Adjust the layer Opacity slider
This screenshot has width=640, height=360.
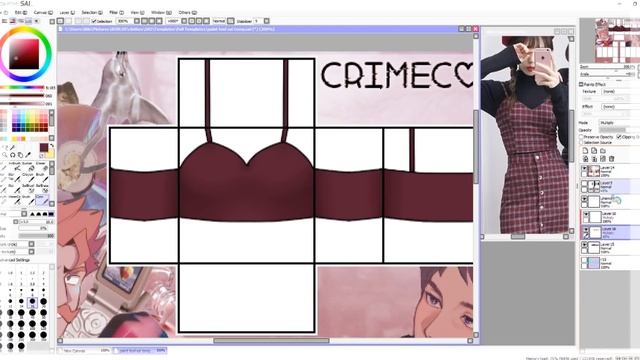pyautogui.click(x=619, y=130)
